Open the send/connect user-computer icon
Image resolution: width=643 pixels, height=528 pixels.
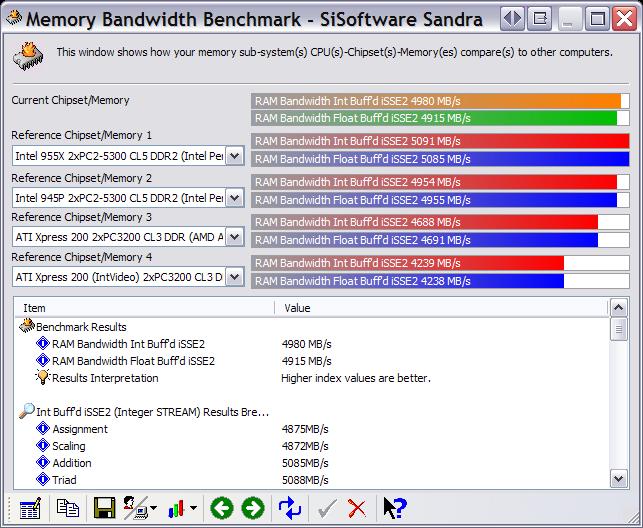pyautogui.click(x=135, y=508)
